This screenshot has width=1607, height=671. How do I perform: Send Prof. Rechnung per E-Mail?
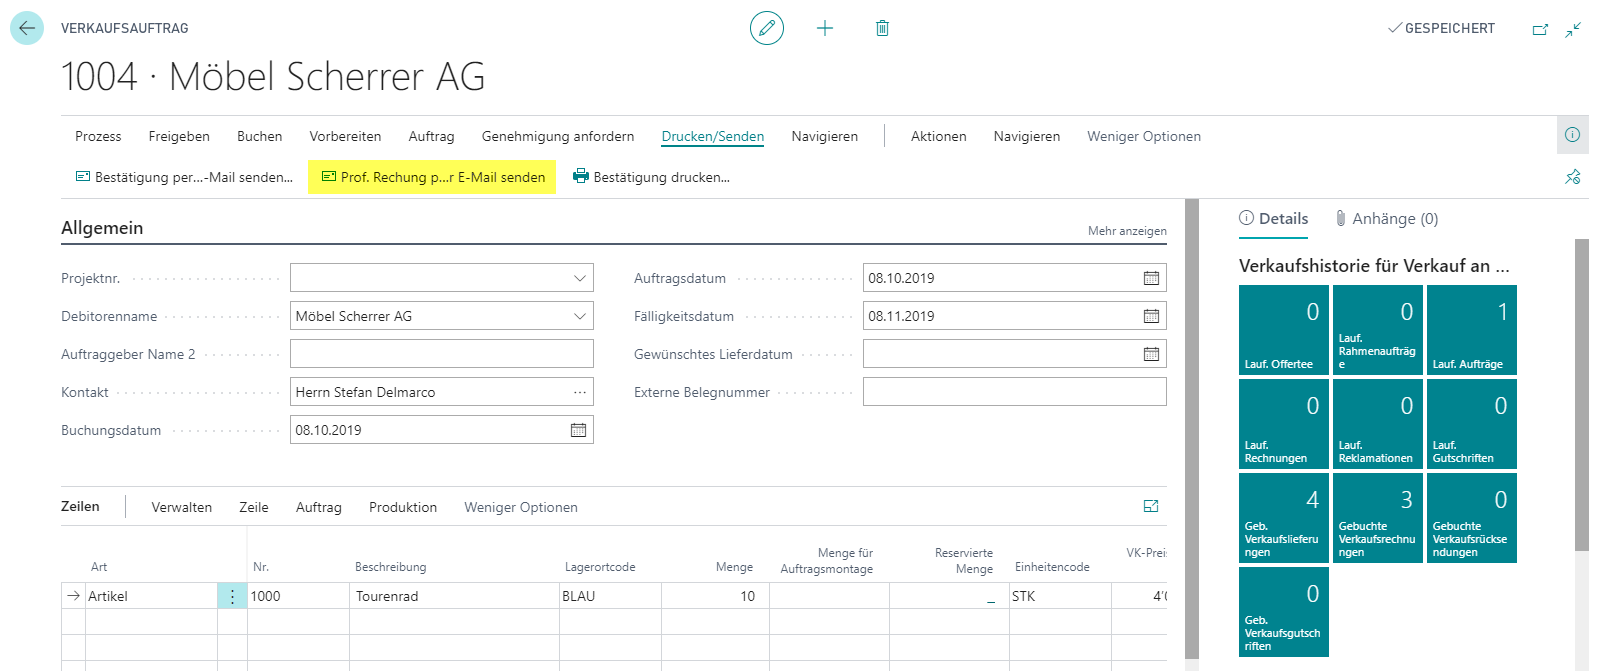pos(432,177)
